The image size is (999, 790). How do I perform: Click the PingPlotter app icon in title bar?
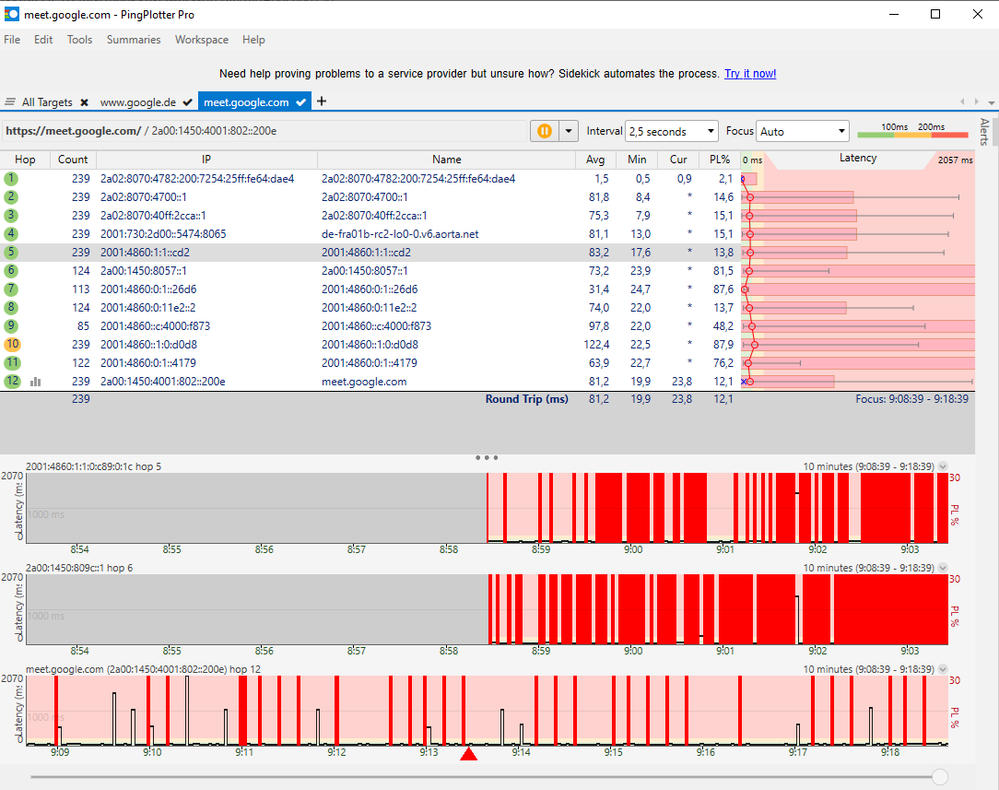tap(11, 14)
